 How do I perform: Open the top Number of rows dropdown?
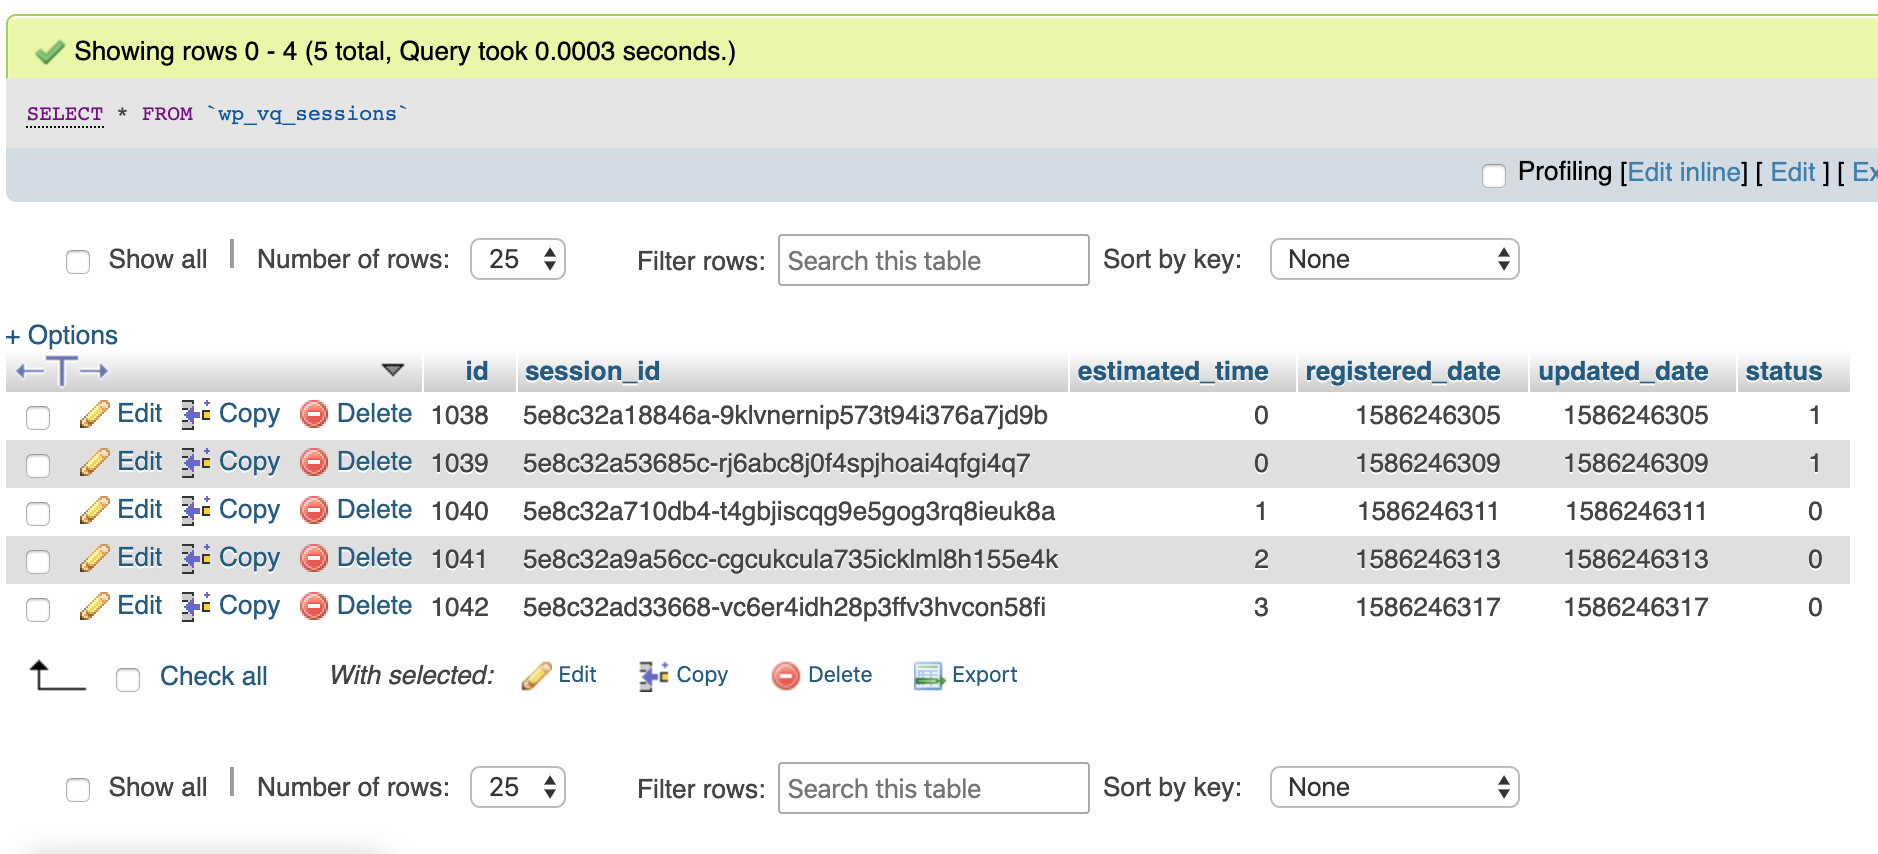click(518, 259)
